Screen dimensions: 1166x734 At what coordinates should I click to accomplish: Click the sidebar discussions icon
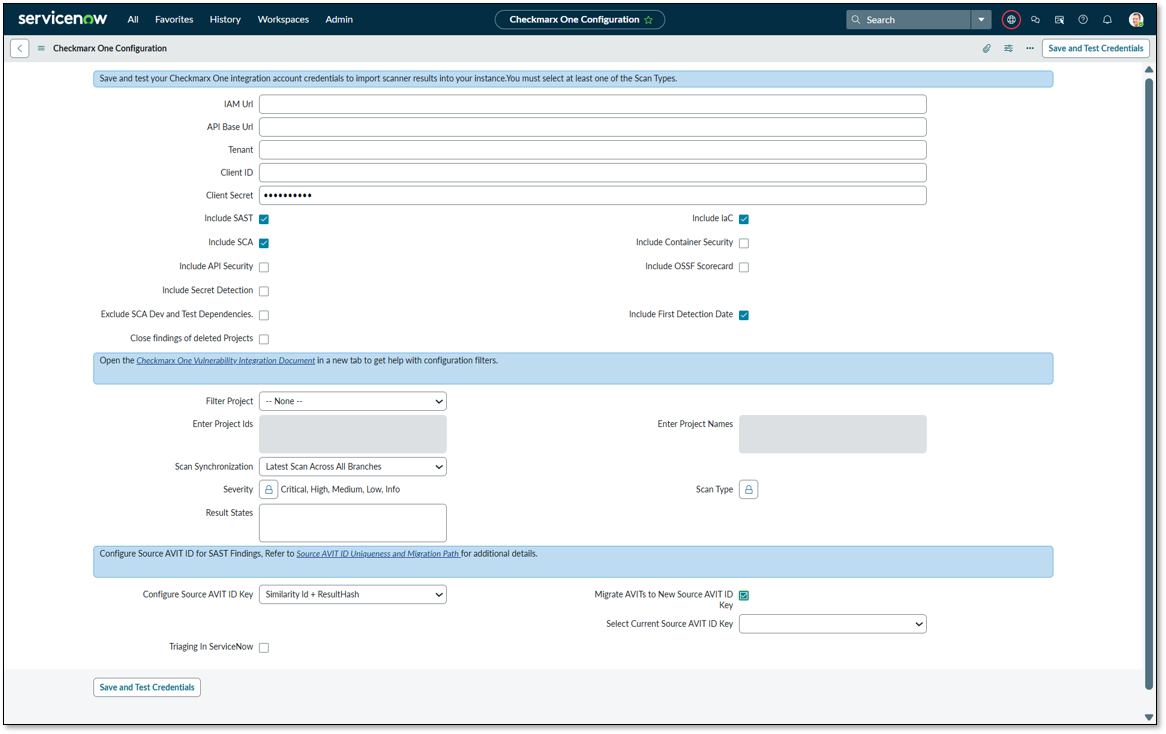pos(1059,20)
